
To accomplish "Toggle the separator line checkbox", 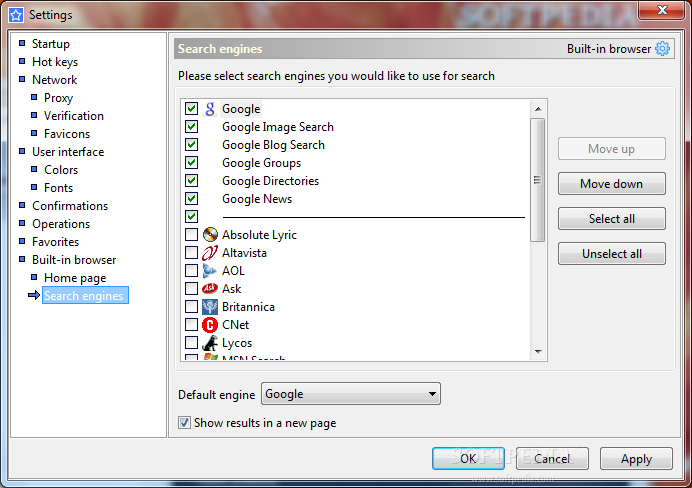I will [191, 217].
